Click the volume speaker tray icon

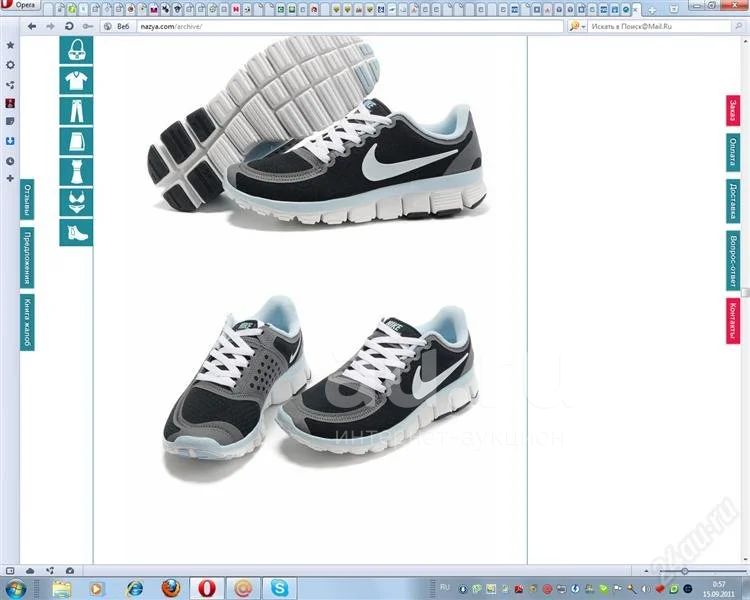(x=646, y=589)
